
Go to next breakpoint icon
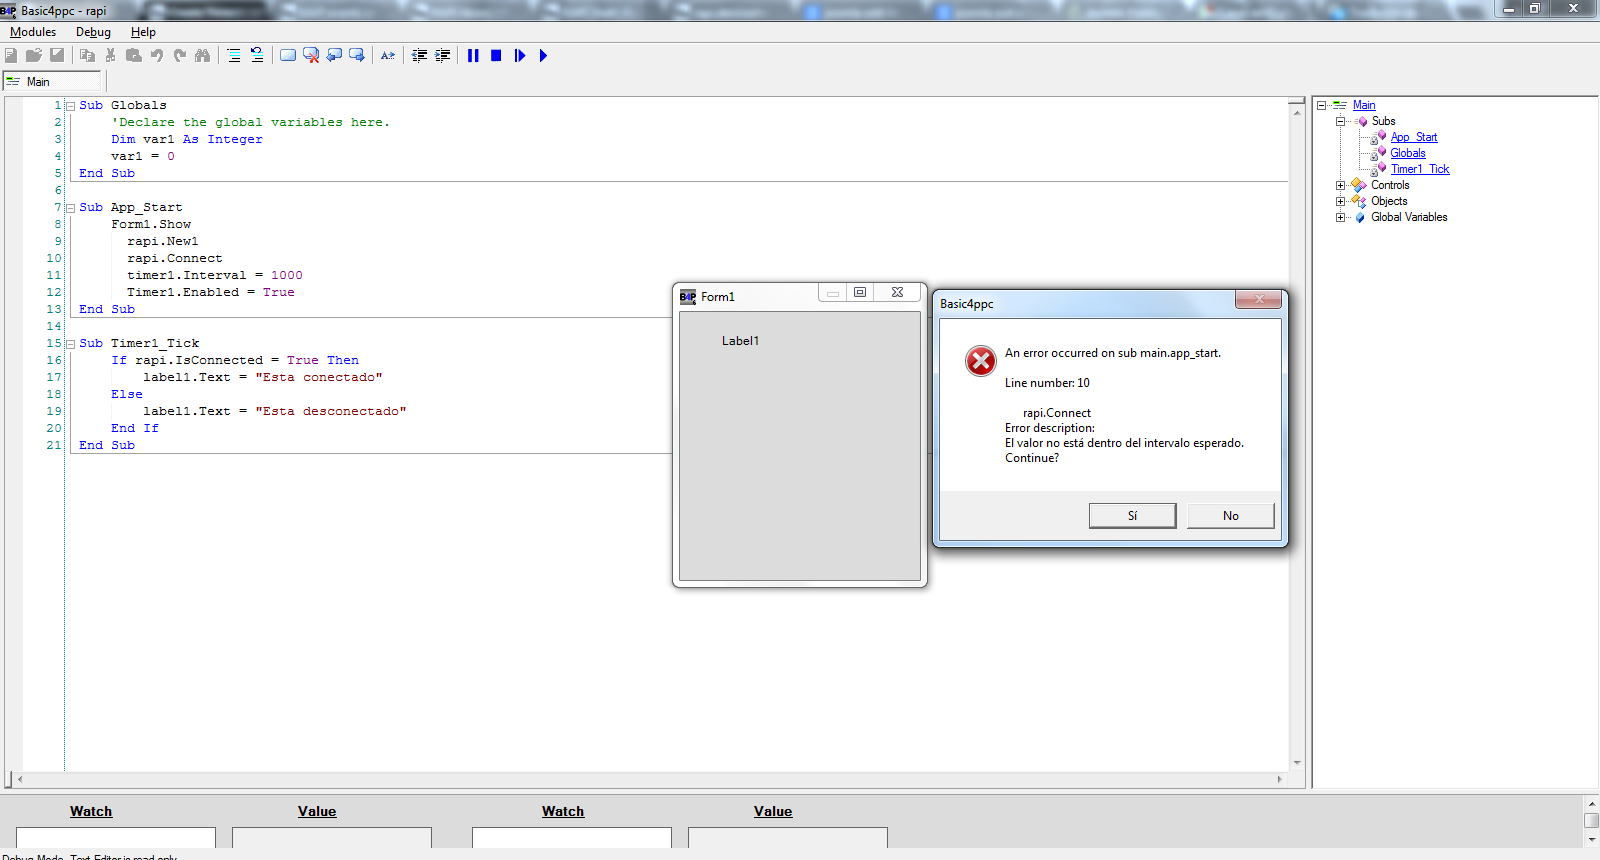click(357, 56)
